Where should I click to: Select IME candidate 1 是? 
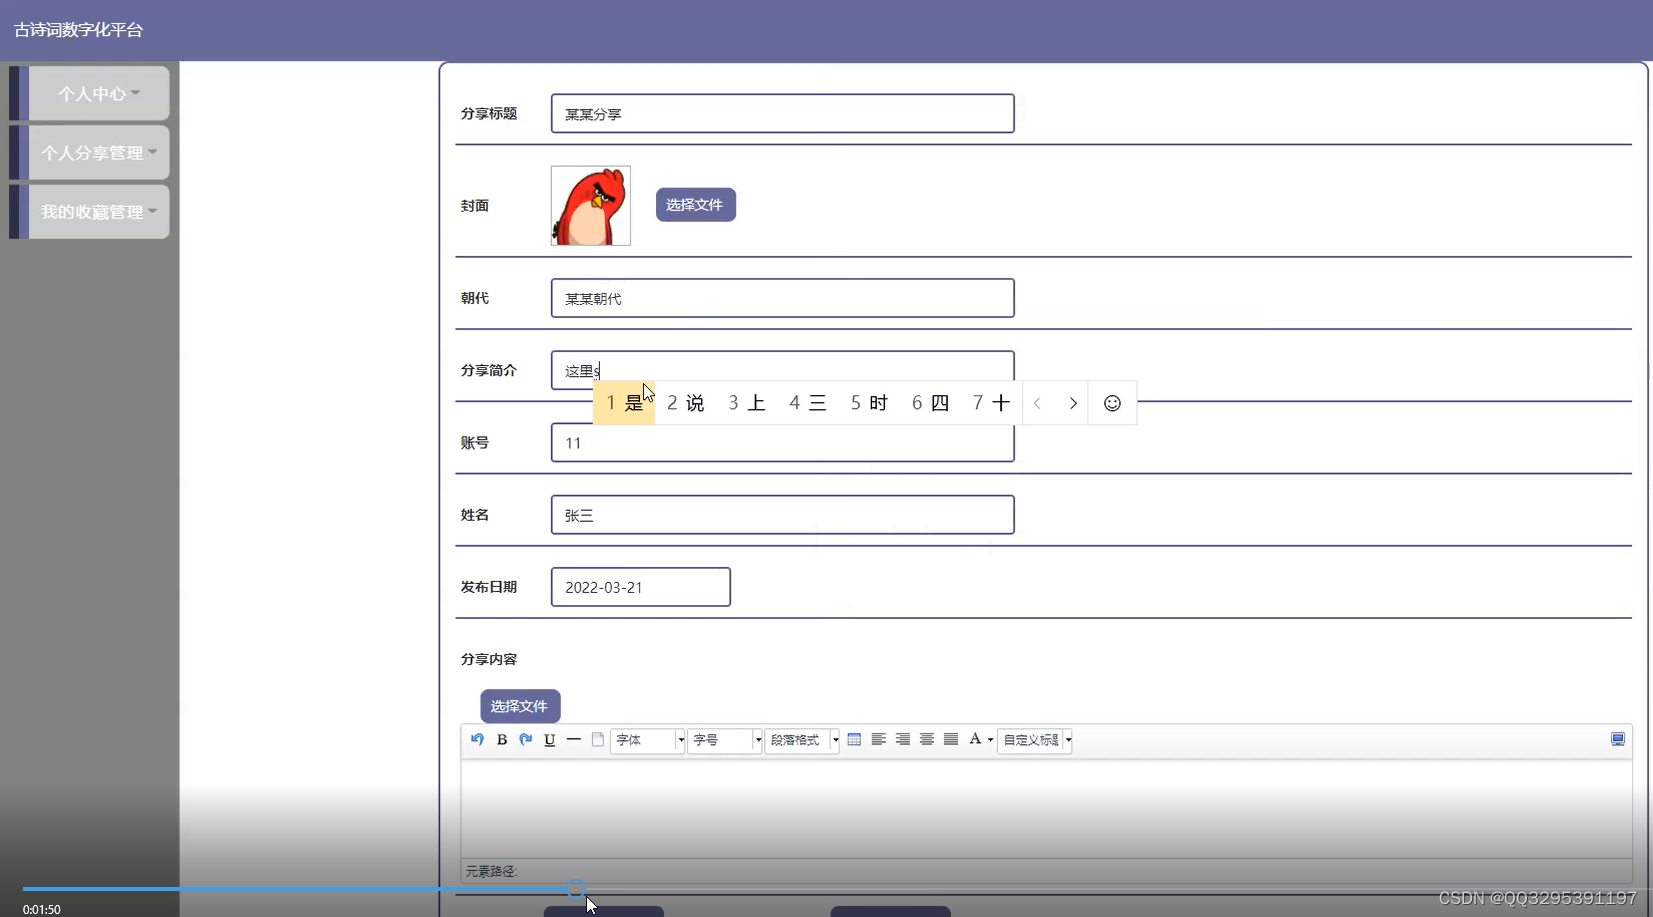click(624, 403)
